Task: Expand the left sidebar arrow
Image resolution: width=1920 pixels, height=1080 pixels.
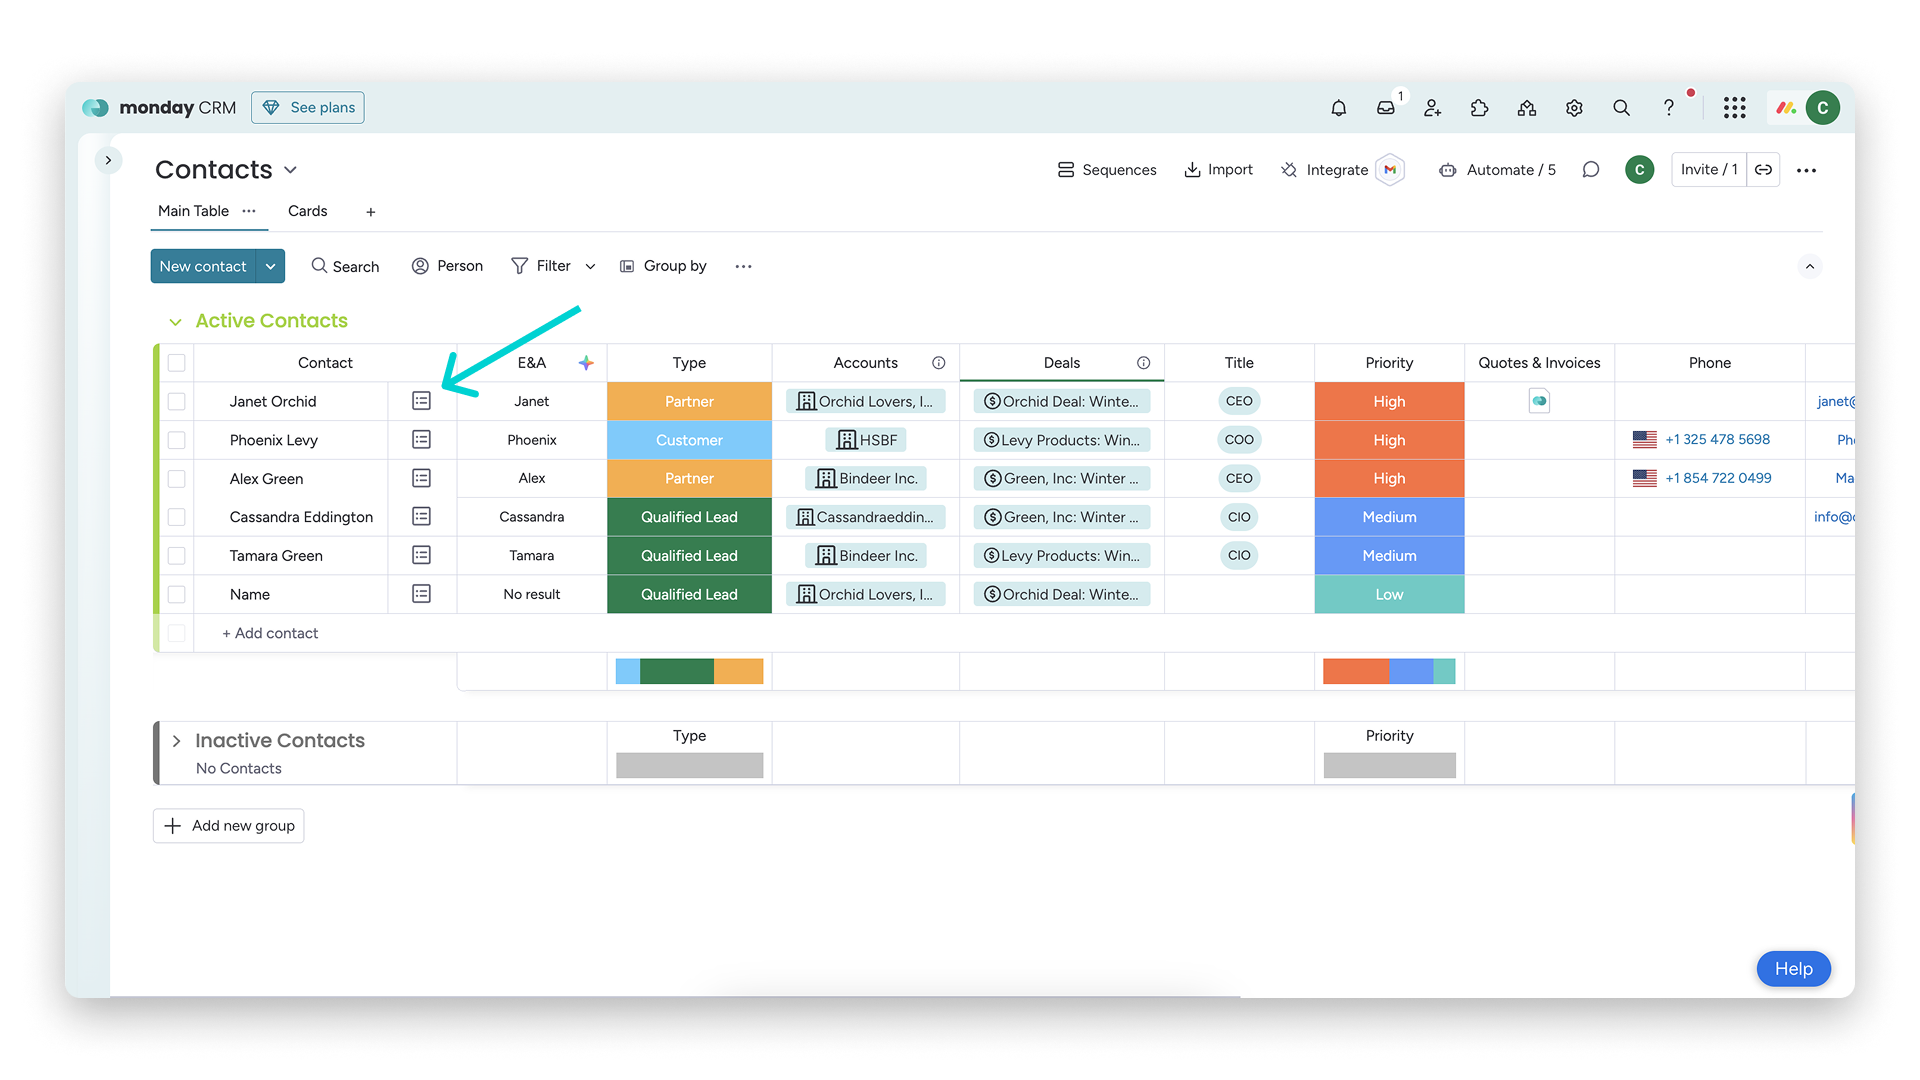Action: tap(108, 160)
